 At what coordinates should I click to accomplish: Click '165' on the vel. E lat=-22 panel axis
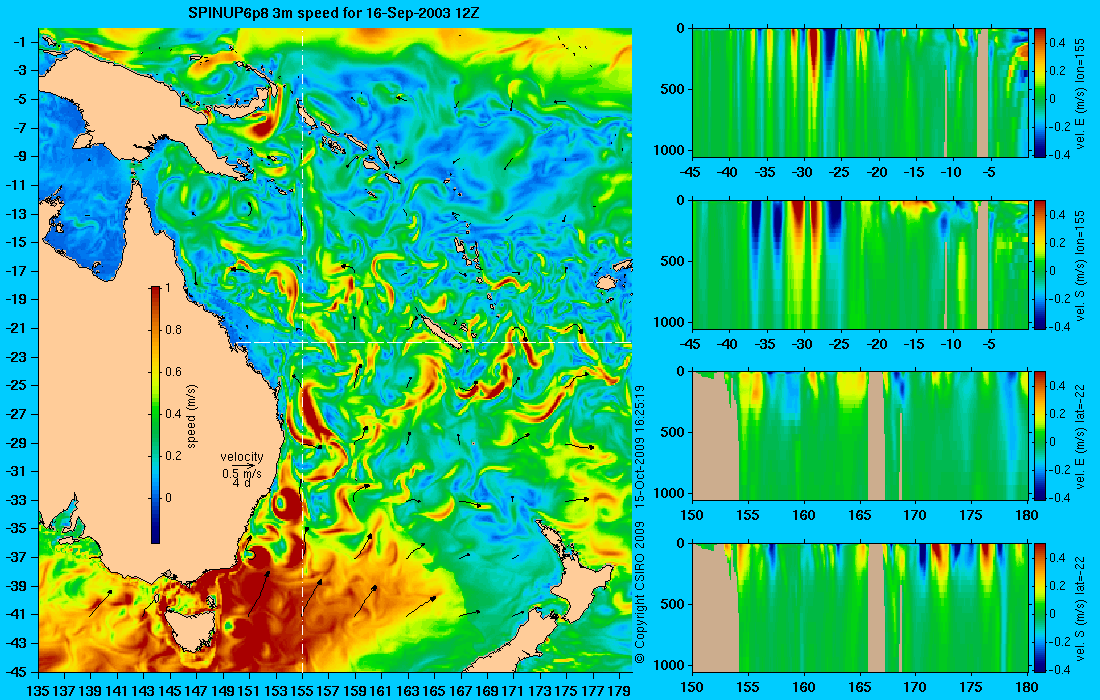coord(859,516)
